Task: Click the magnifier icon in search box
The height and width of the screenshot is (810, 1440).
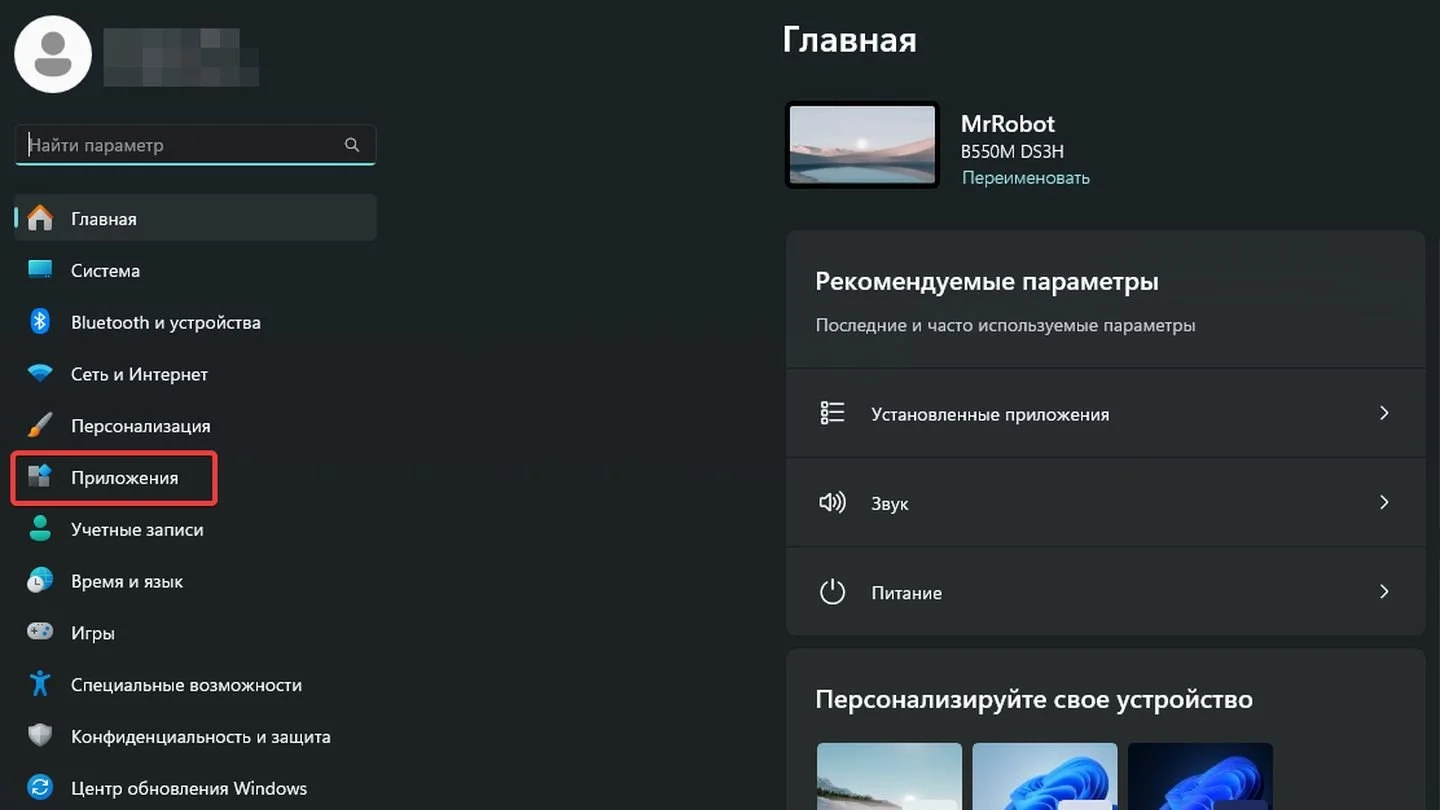Action: [x=352, y=145]
